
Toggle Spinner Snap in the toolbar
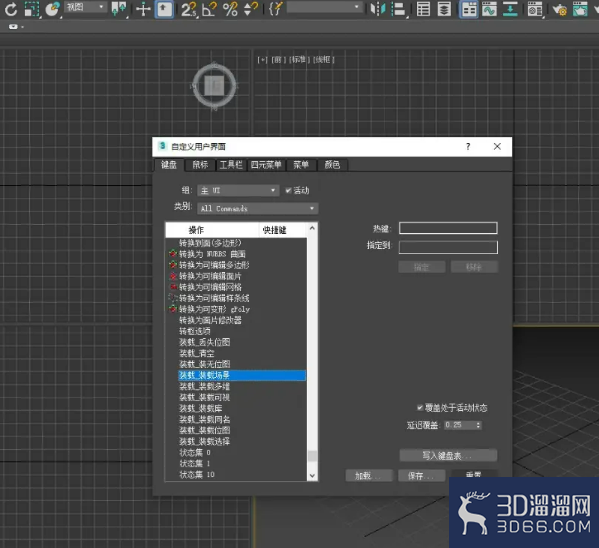[x=251, y=9]
